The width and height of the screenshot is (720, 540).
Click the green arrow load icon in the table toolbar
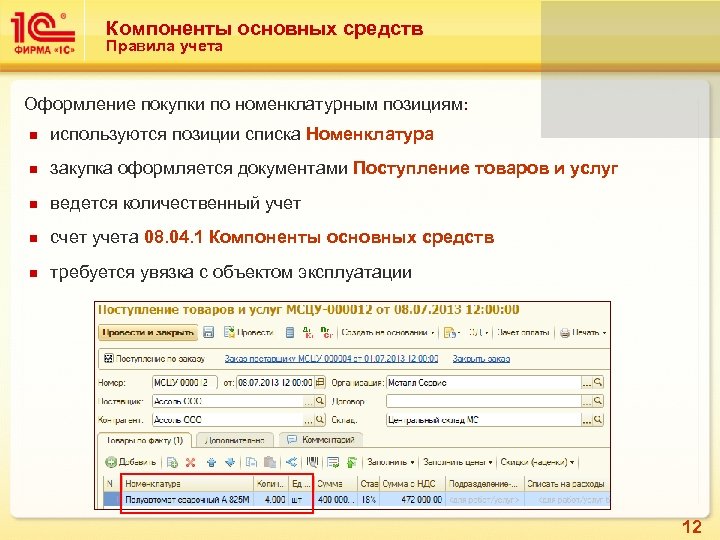[x=352, y=462]
